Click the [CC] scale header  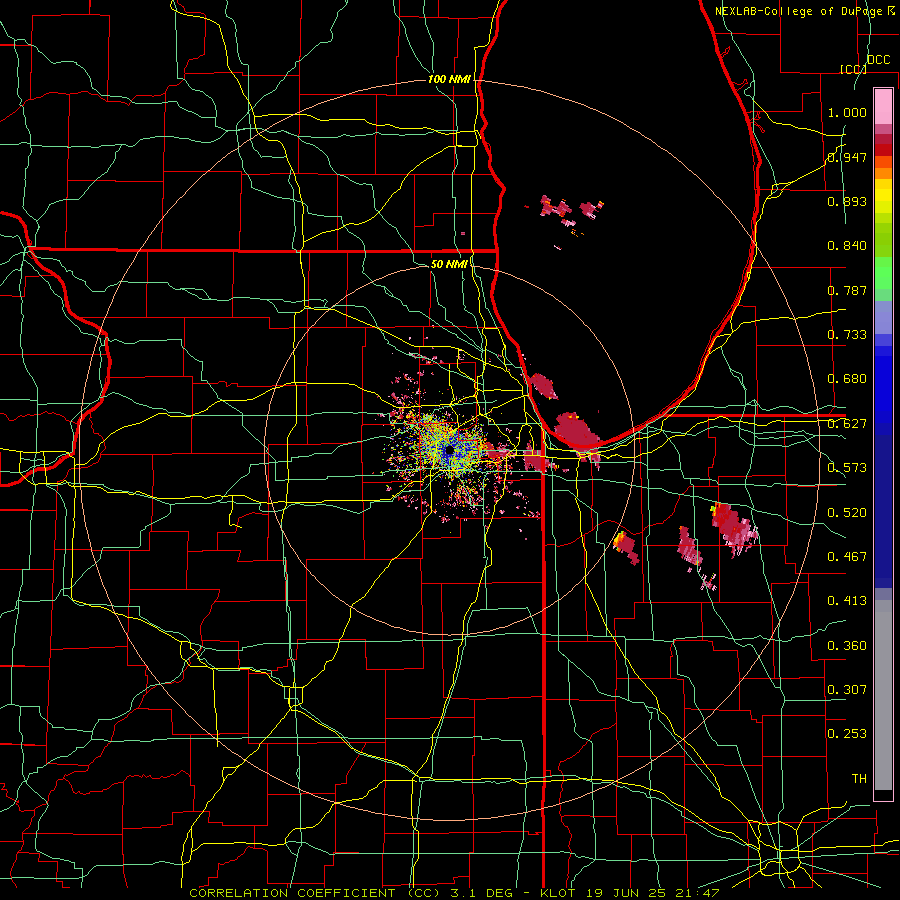pyautogui.click(x=853, y=69)
